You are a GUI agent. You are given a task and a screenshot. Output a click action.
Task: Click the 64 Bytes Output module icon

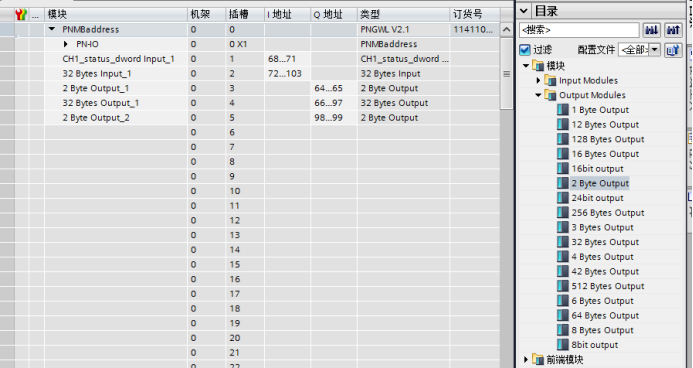coord(563,315)
